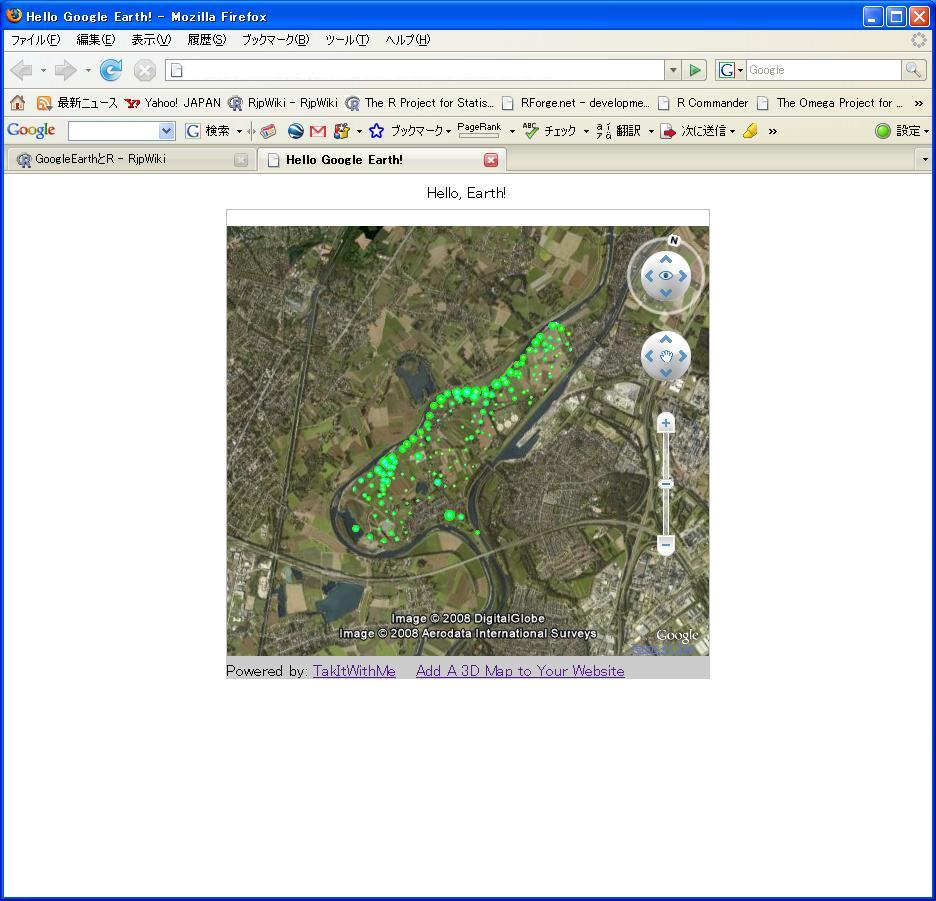Click inside the URL address field
Viewport: 936px width, 901px height.
coord(420,70)
